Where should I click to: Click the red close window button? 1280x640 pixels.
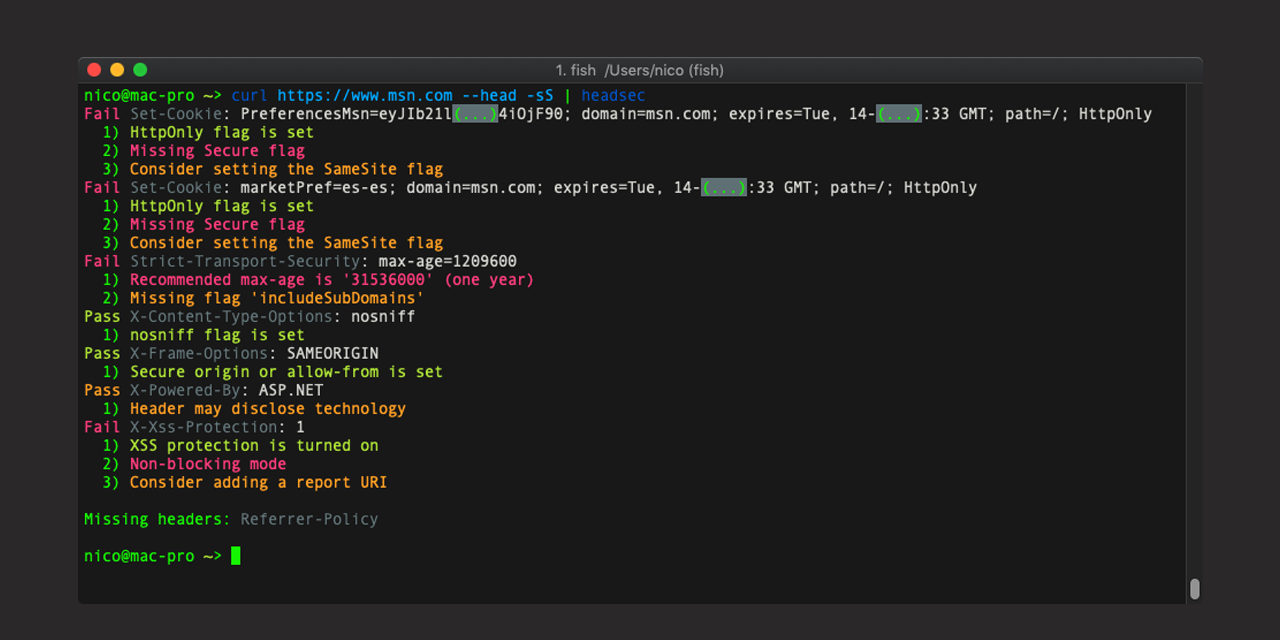pyautogui.click(x=94, y=70)
